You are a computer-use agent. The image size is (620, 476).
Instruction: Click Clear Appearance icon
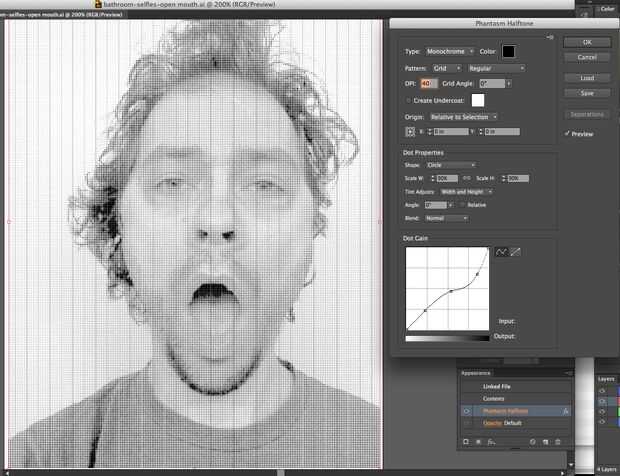533,442
